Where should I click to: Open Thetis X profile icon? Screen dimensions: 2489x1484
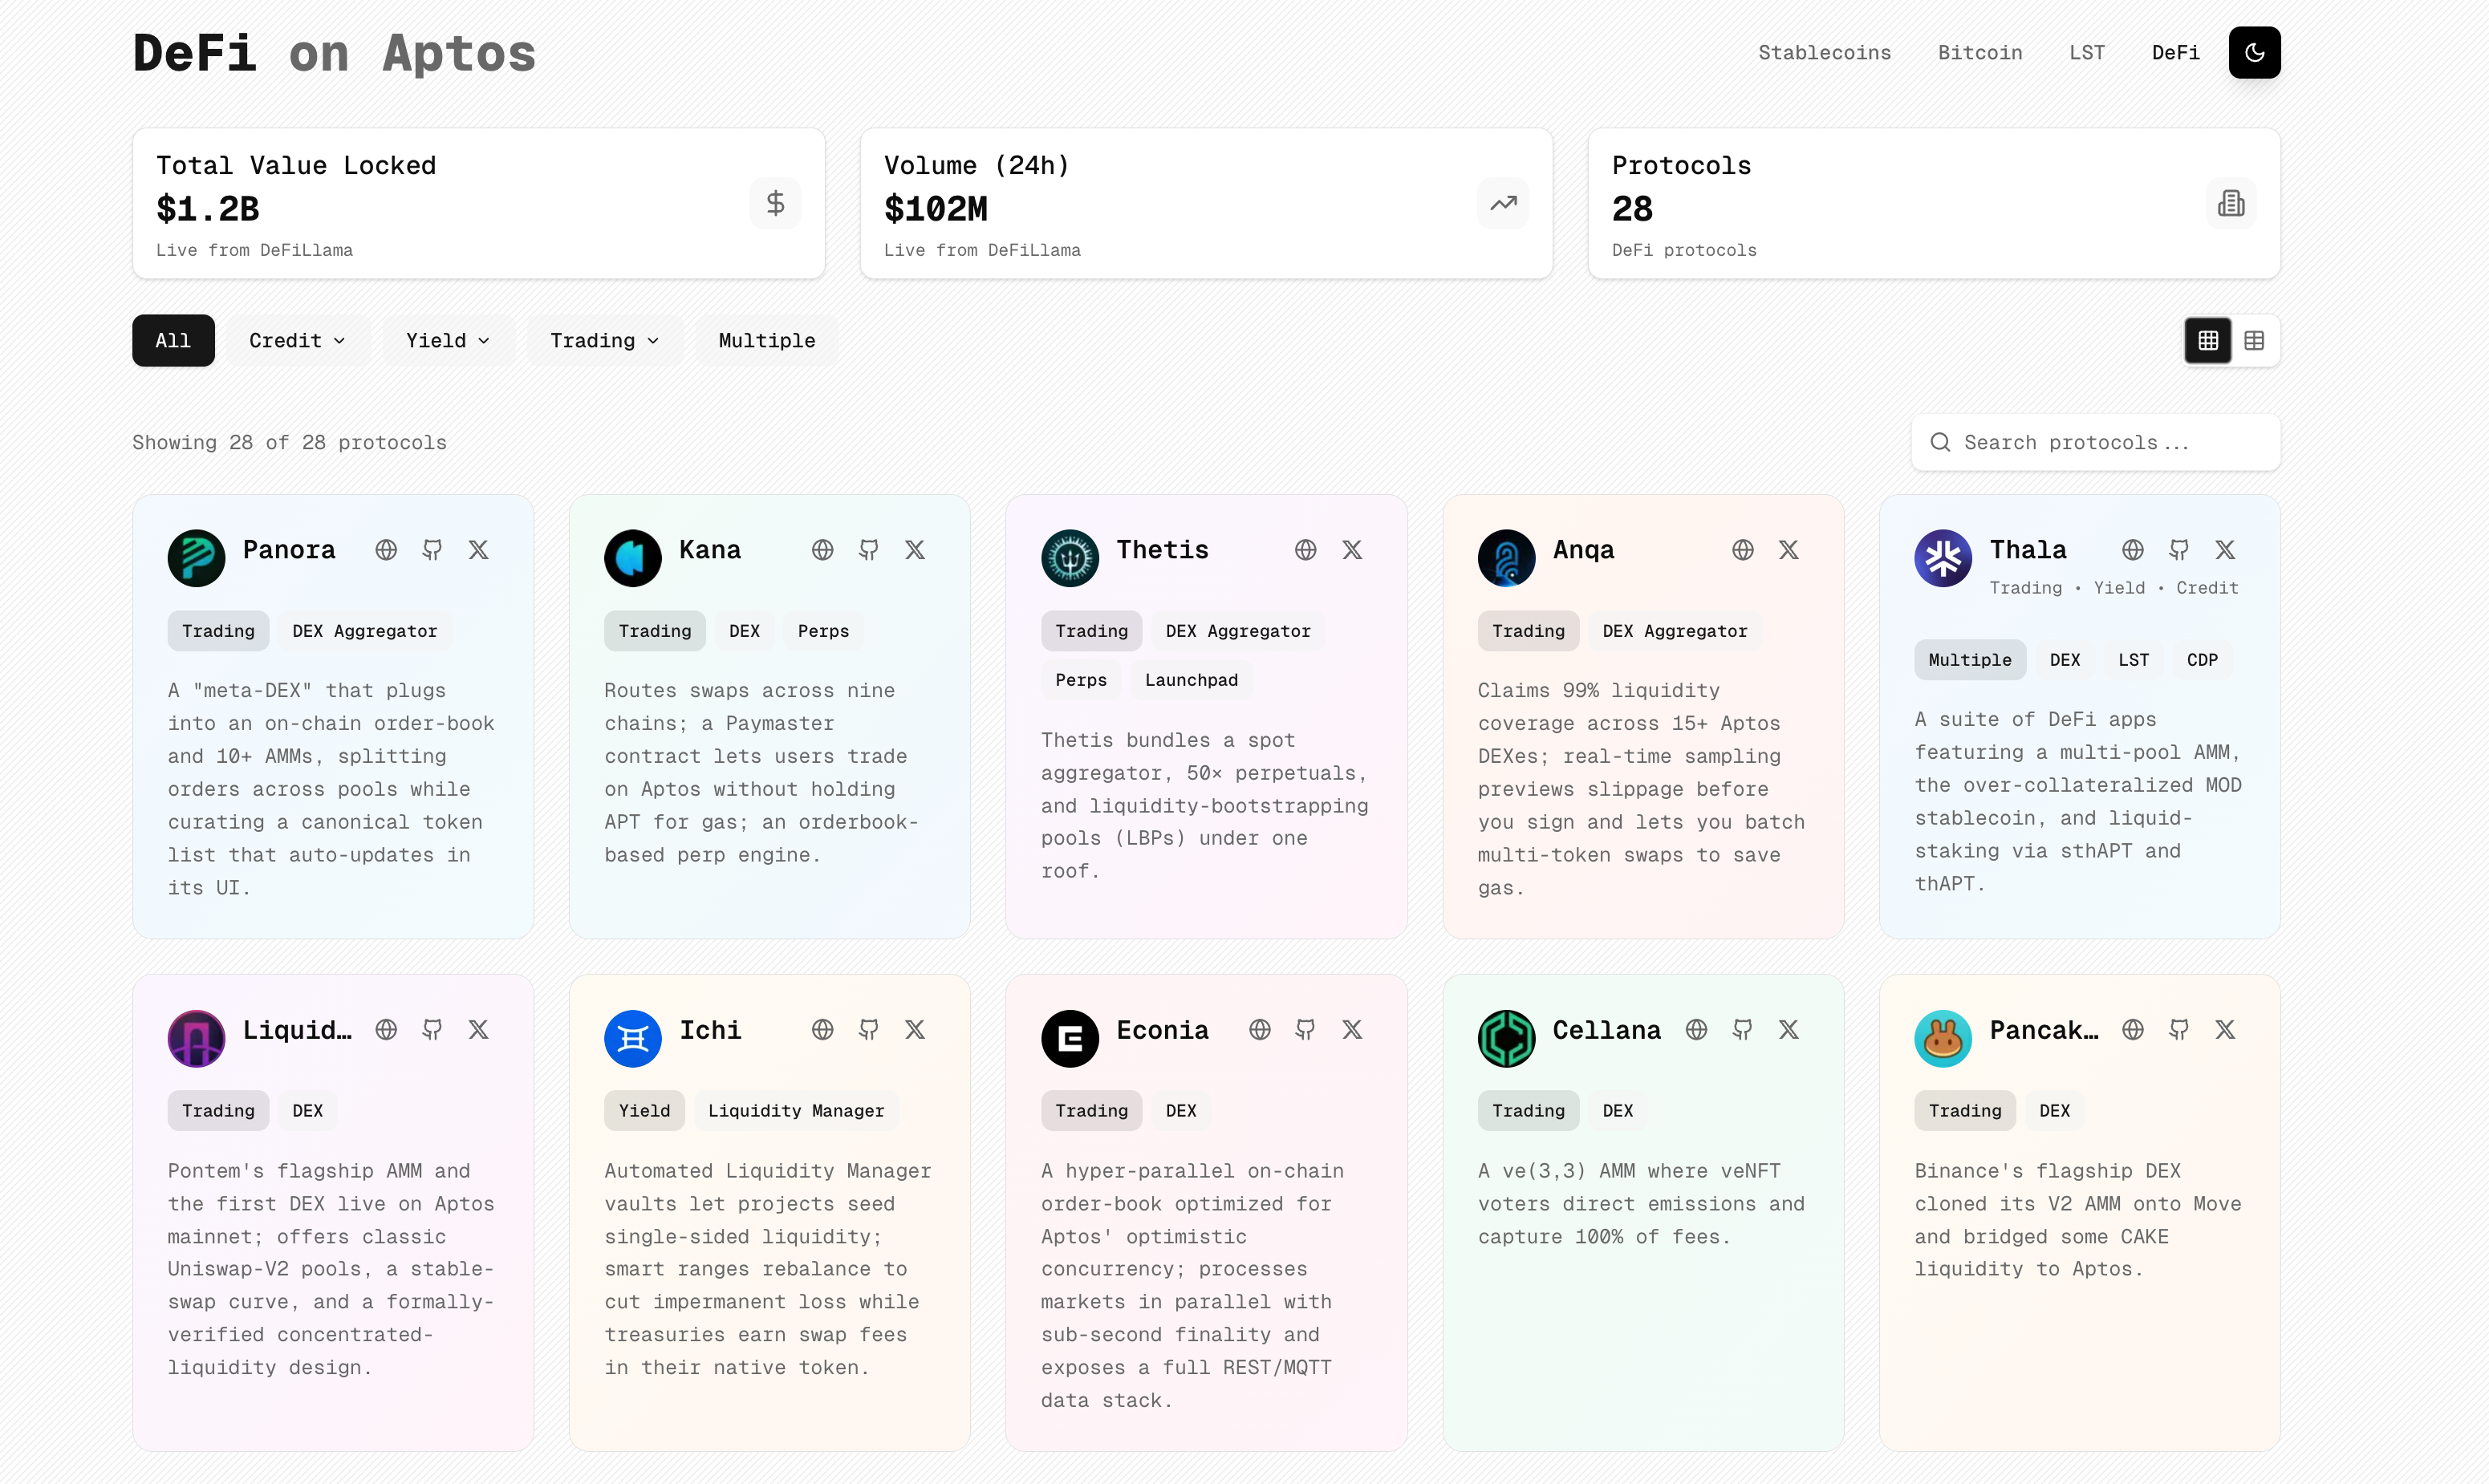[x=1352, y=550]
